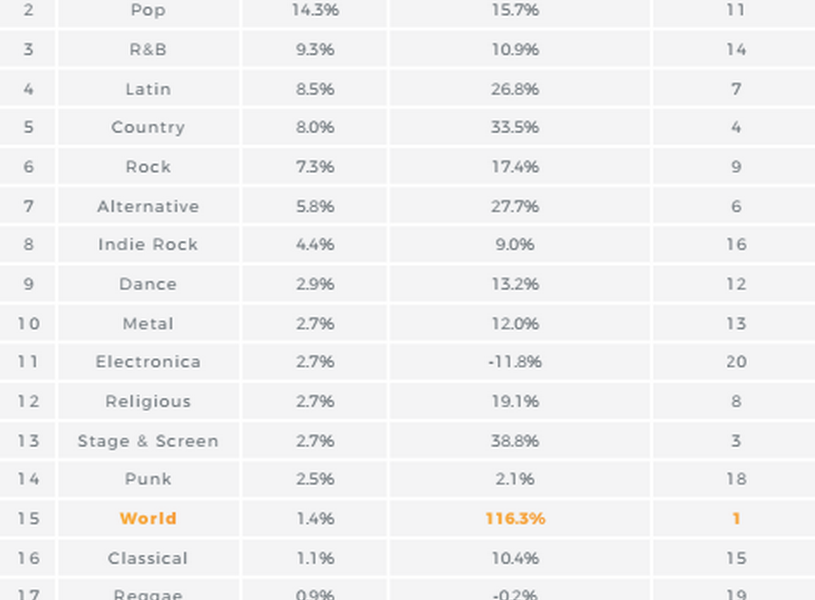Select the Country genre cell

148,128
